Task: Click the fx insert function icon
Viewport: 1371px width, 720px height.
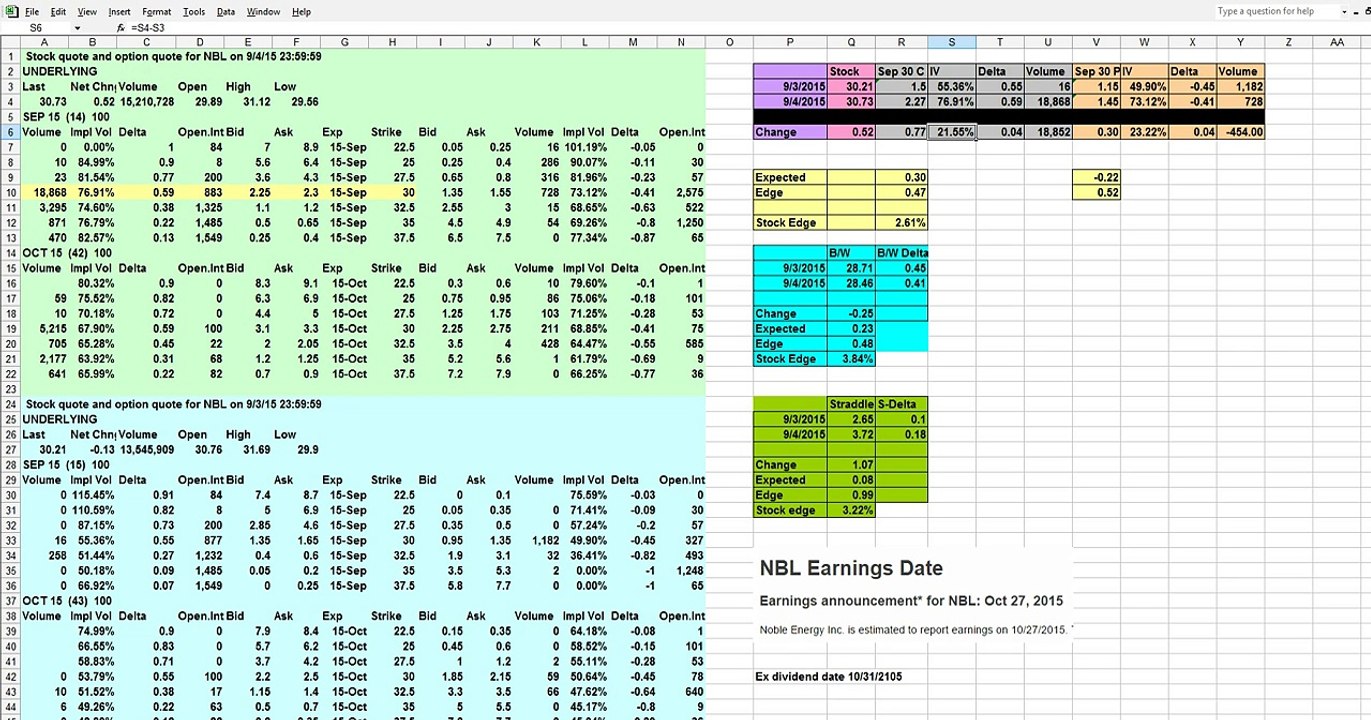Action: tap(121, 28)
